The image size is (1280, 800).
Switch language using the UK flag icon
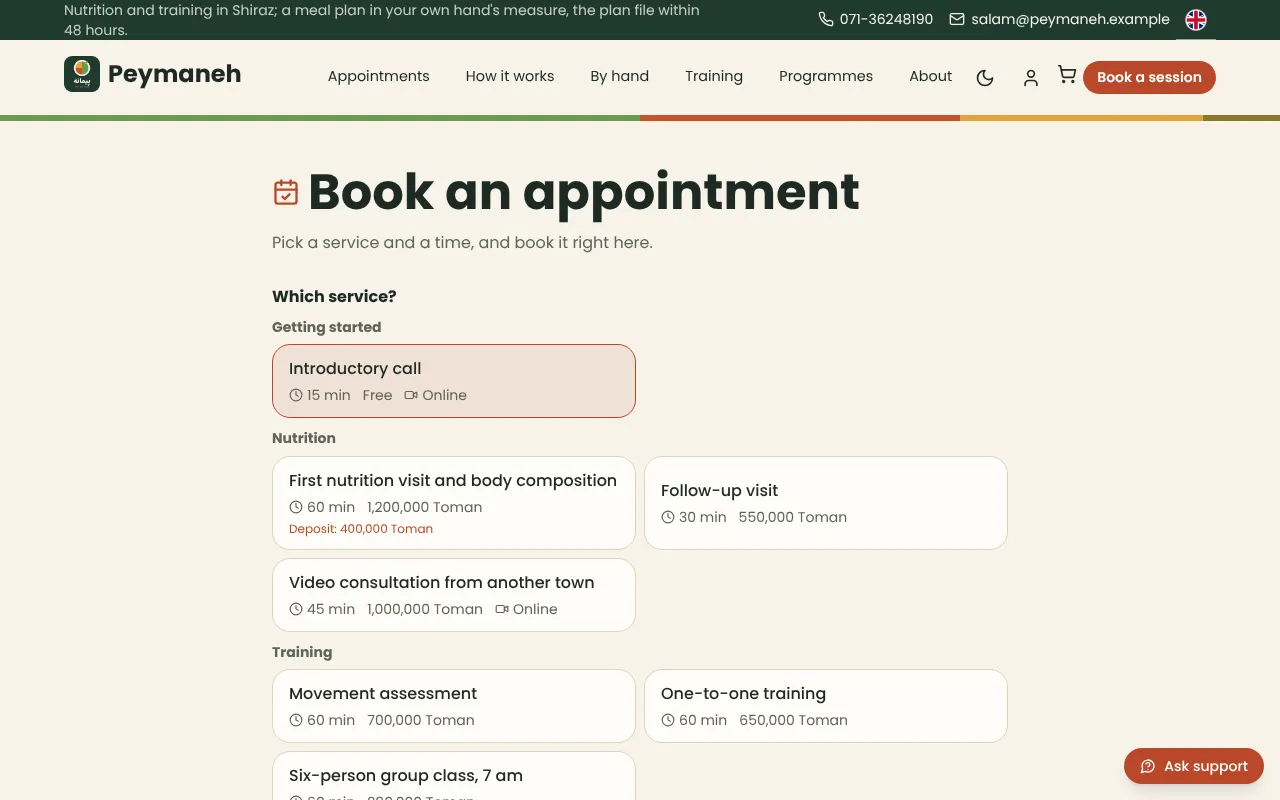coord(1196,20)
